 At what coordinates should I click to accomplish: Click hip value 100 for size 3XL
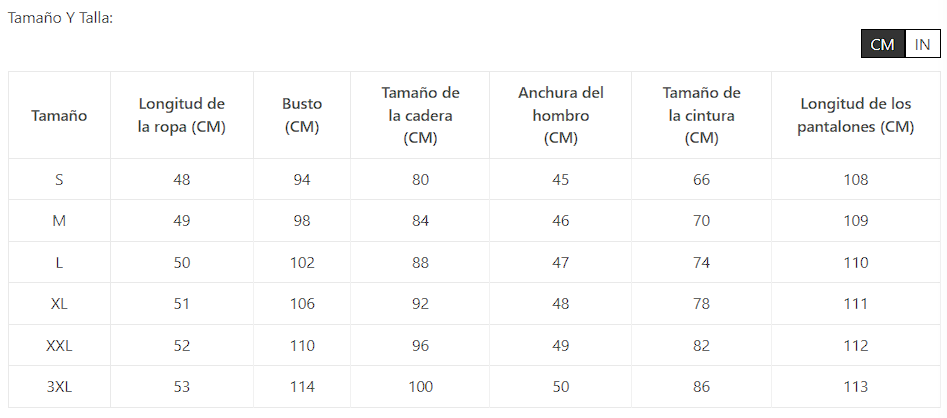[x=420, y=386]
